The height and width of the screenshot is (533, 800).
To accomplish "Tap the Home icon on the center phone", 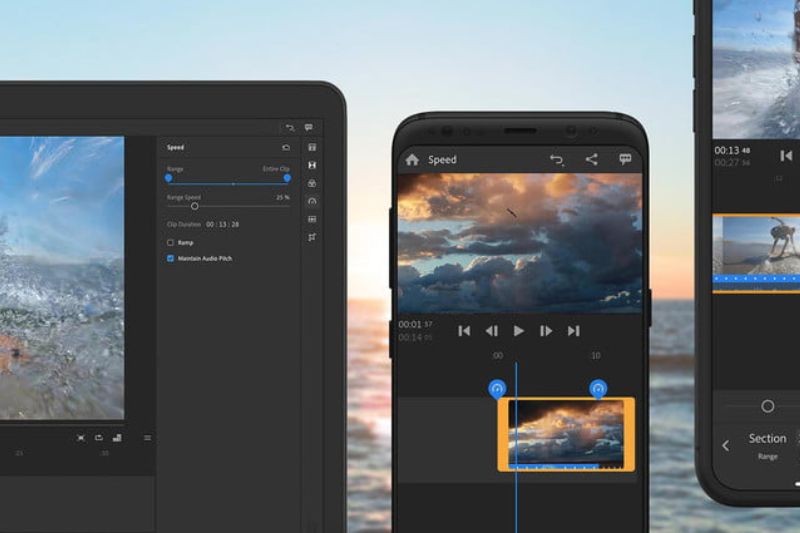I will (x=412, y=160).
